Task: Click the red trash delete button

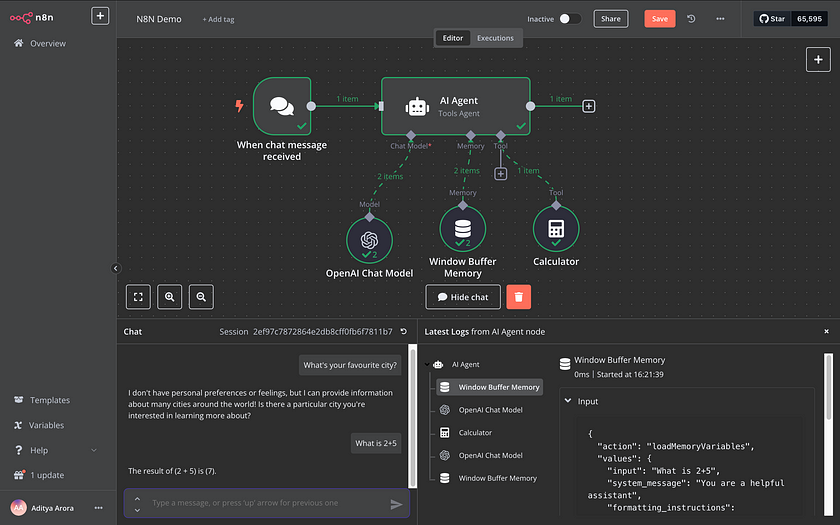Action: tap(519, 297)
